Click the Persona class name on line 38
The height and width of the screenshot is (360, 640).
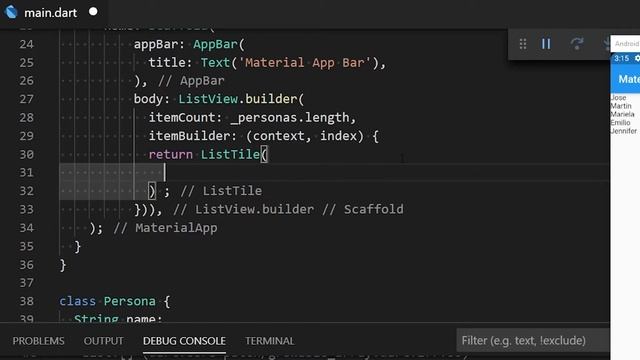(x=129, y=301)
